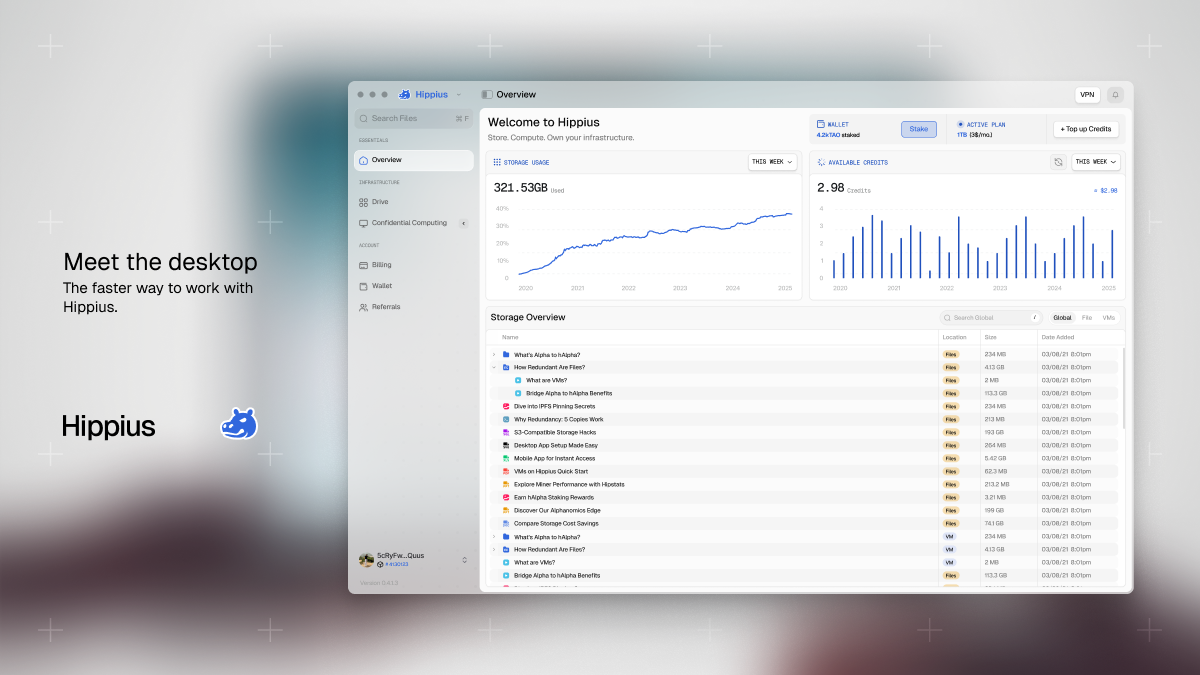Select the Active Plan radio indicator

pos(961,124)
